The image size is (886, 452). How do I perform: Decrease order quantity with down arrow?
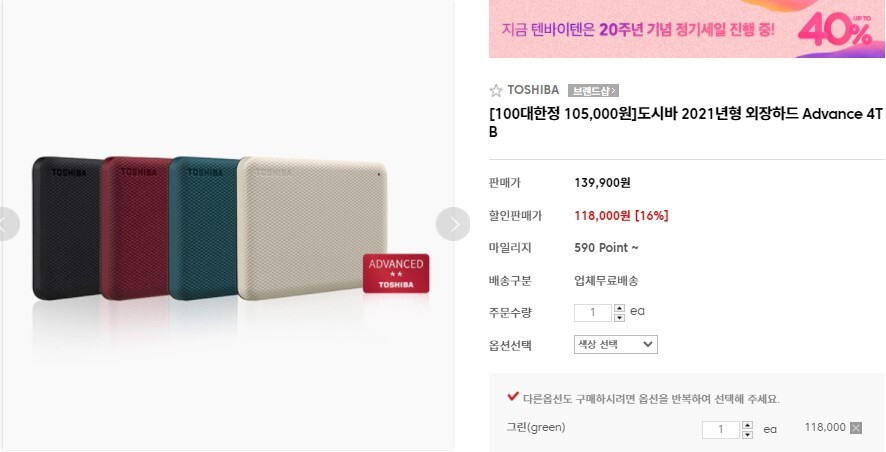point(619,318)
